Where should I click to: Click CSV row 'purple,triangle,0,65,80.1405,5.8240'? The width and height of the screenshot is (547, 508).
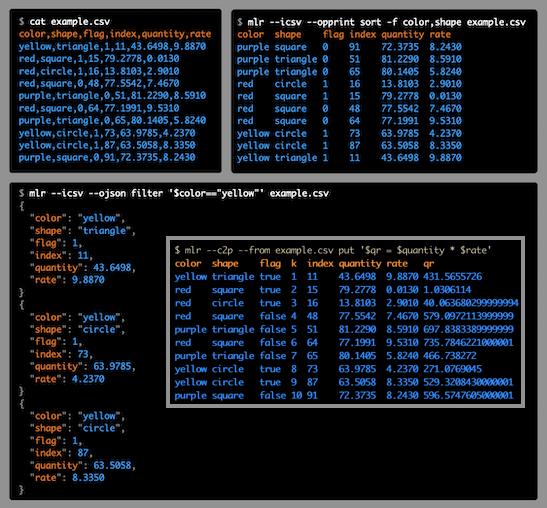tap(112, 120)
